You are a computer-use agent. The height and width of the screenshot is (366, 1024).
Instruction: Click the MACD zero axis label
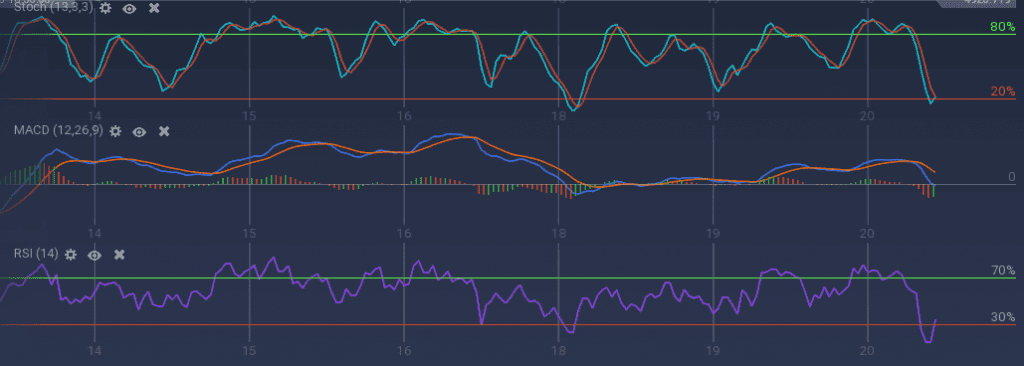pos(1012,176)
